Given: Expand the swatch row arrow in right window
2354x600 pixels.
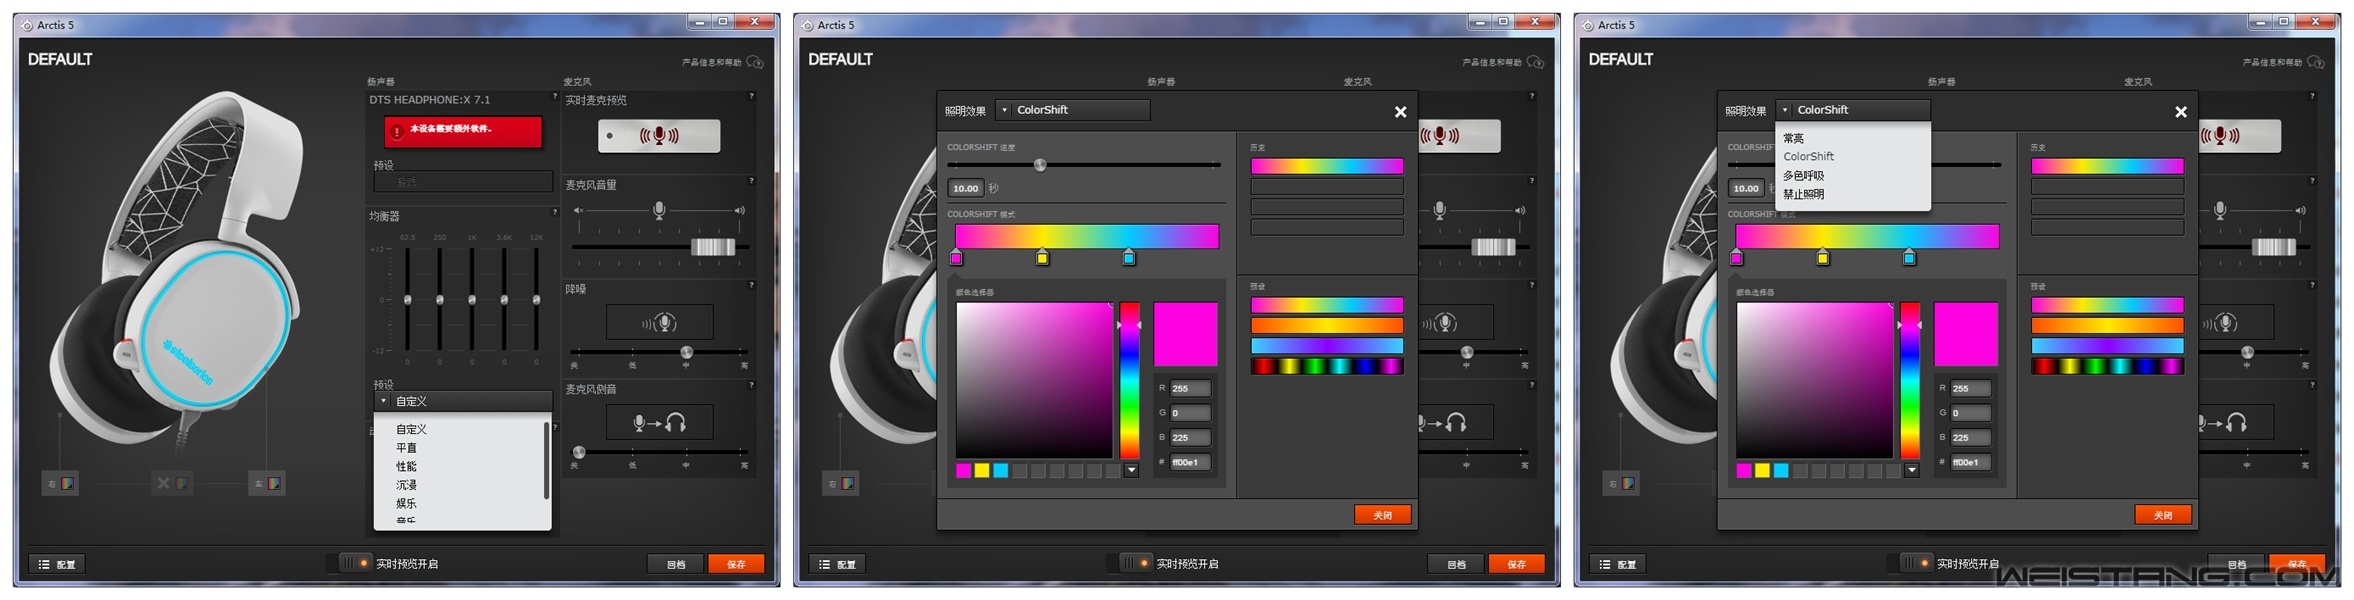Looking at the screenshot, I should (1911, 471).
